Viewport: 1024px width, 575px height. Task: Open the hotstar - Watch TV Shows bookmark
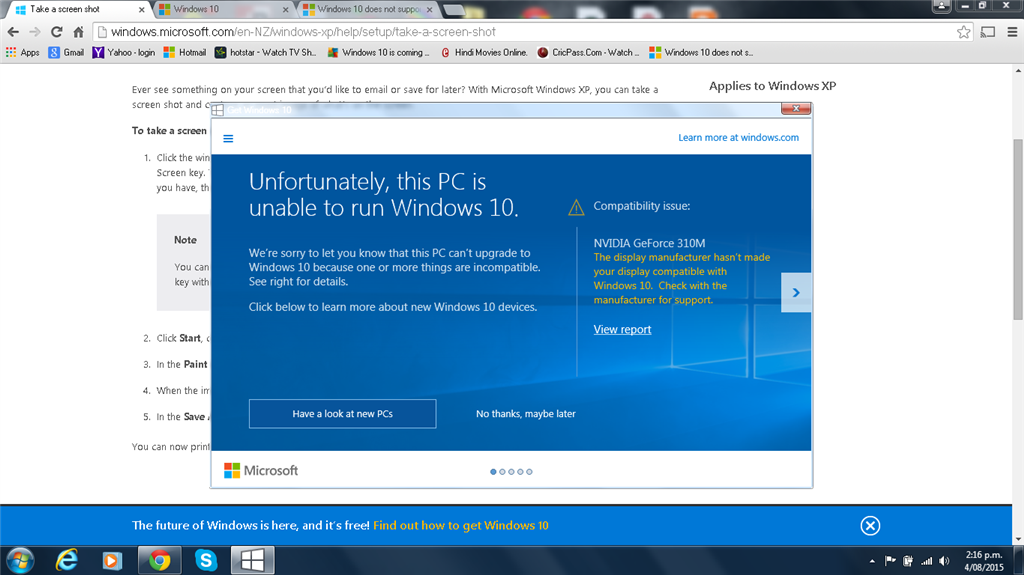(x=266, y=52)
